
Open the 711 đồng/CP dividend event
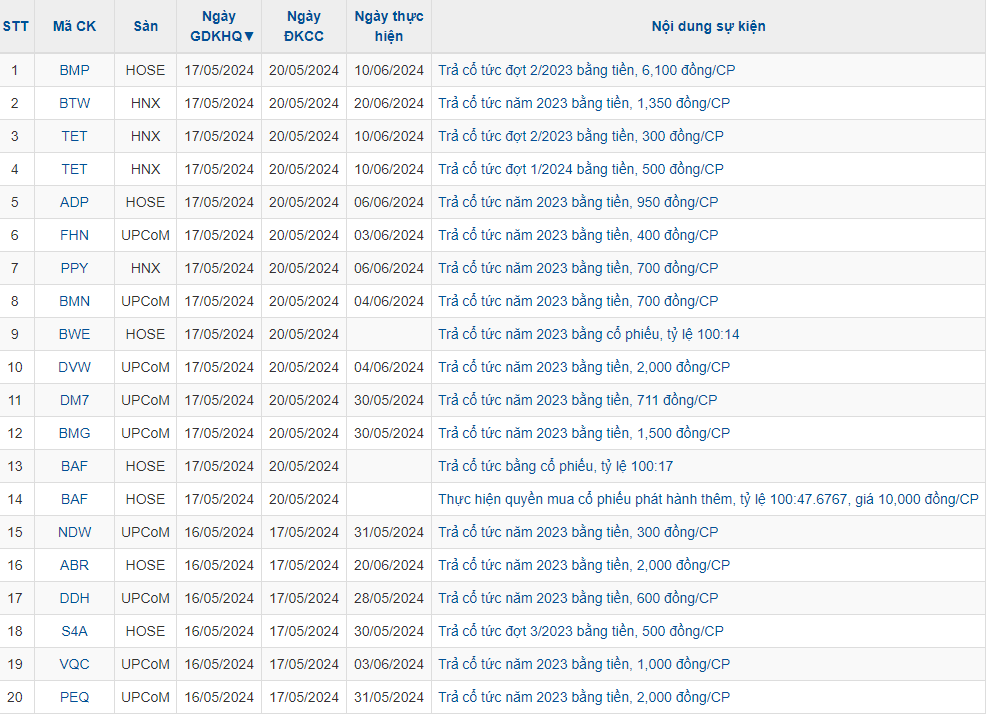[x=577, y=401]
